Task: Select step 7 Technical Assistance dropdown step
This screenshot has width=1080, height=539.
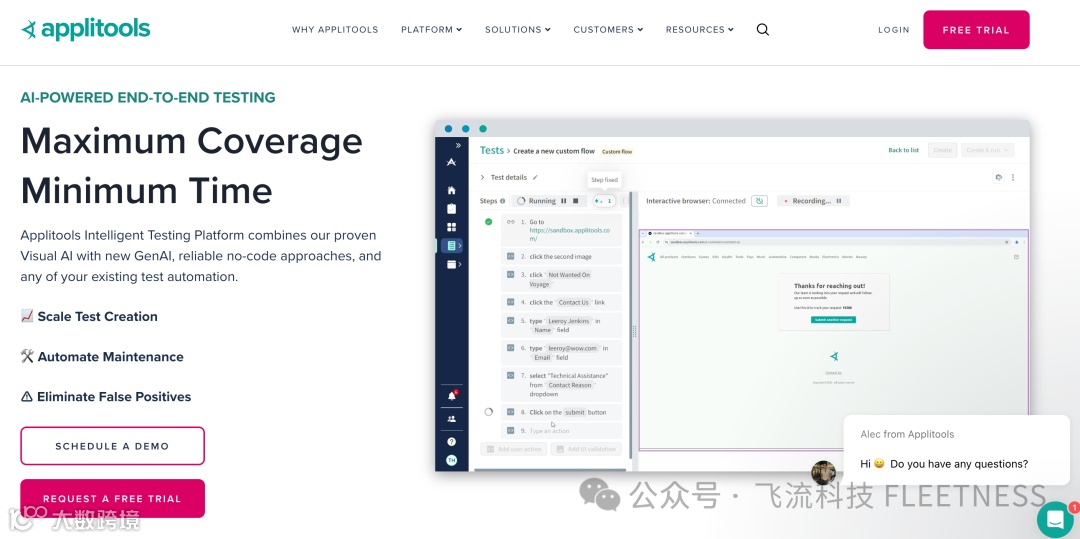Action: pos(561,385)
